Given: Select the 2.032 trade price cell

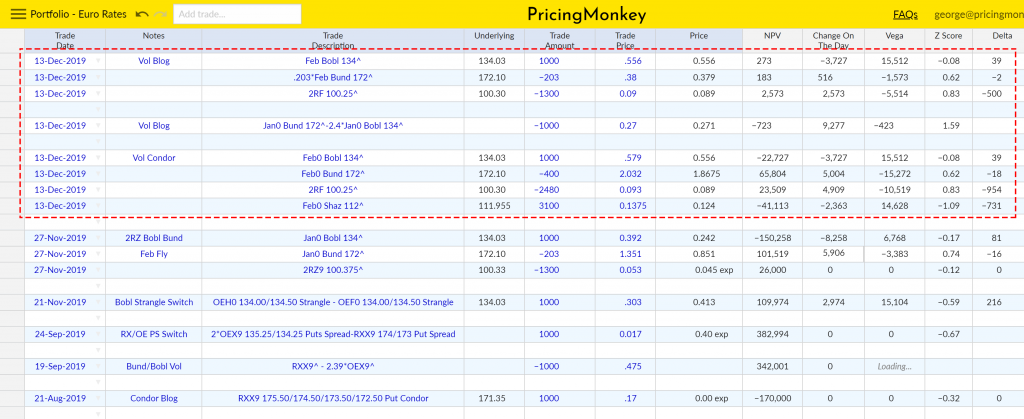Looking at the screenshot, I should [625, 174].
